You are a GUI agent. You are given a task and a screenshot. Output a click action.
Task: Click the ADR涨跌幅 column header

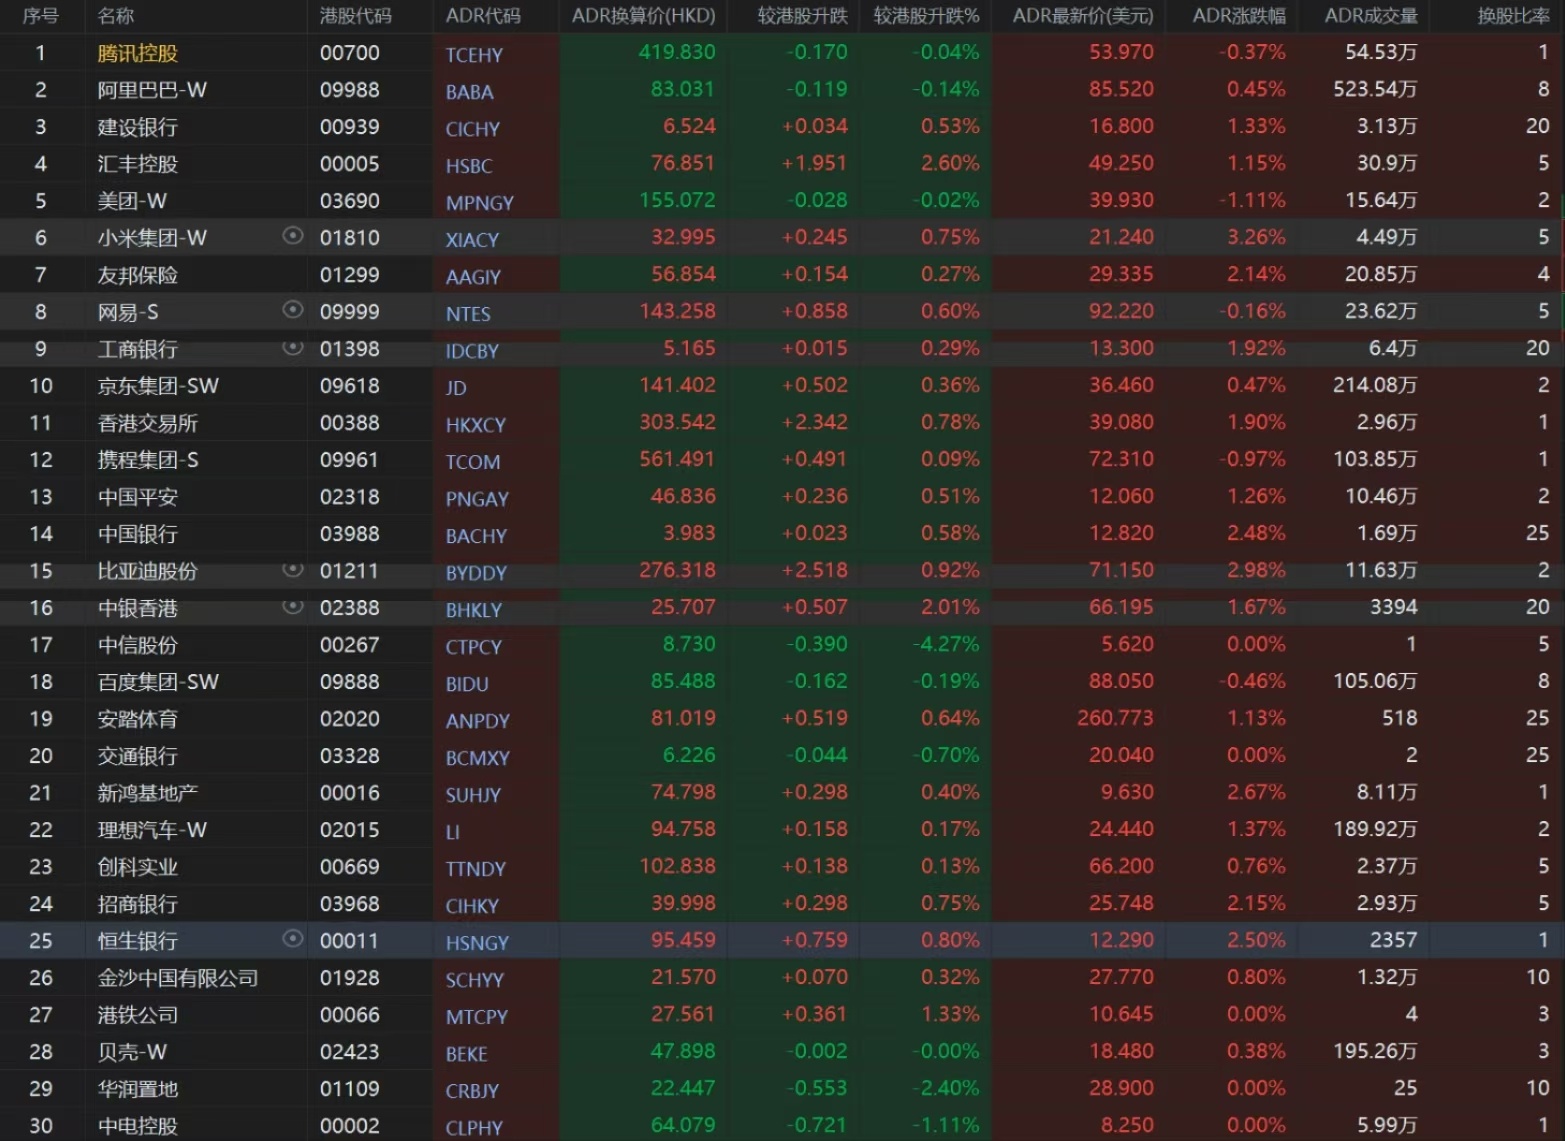[x=1239, y=16]
